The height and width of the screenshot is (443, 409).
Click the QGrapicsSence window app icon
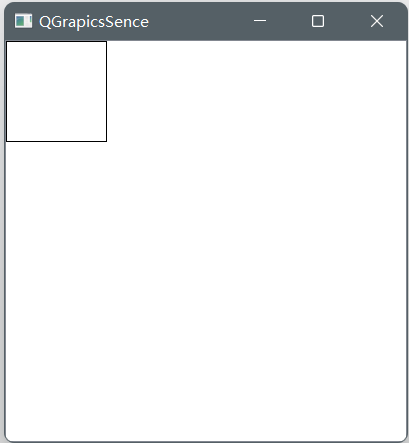click(x=23, y=21)
